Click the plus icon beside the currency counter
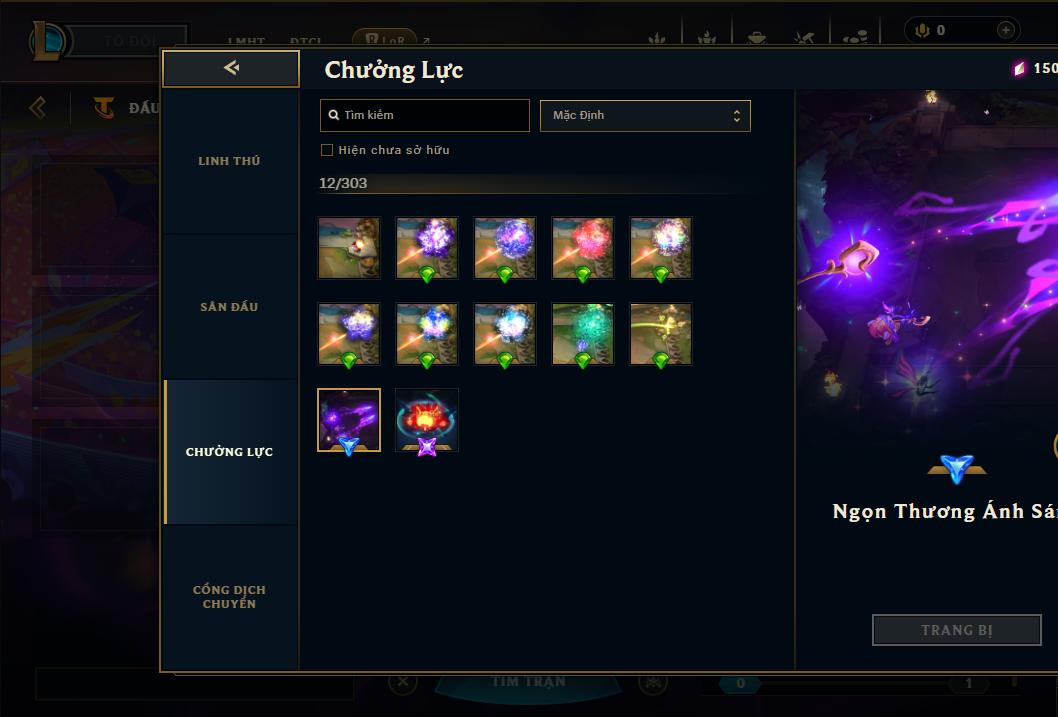This screenshot has height=717, width=1058. [1005, 30]
